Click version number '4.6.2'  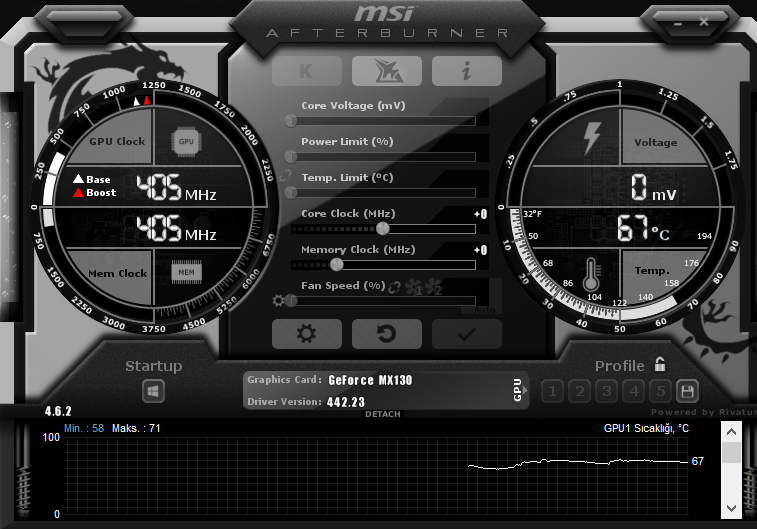pos(58,411)
